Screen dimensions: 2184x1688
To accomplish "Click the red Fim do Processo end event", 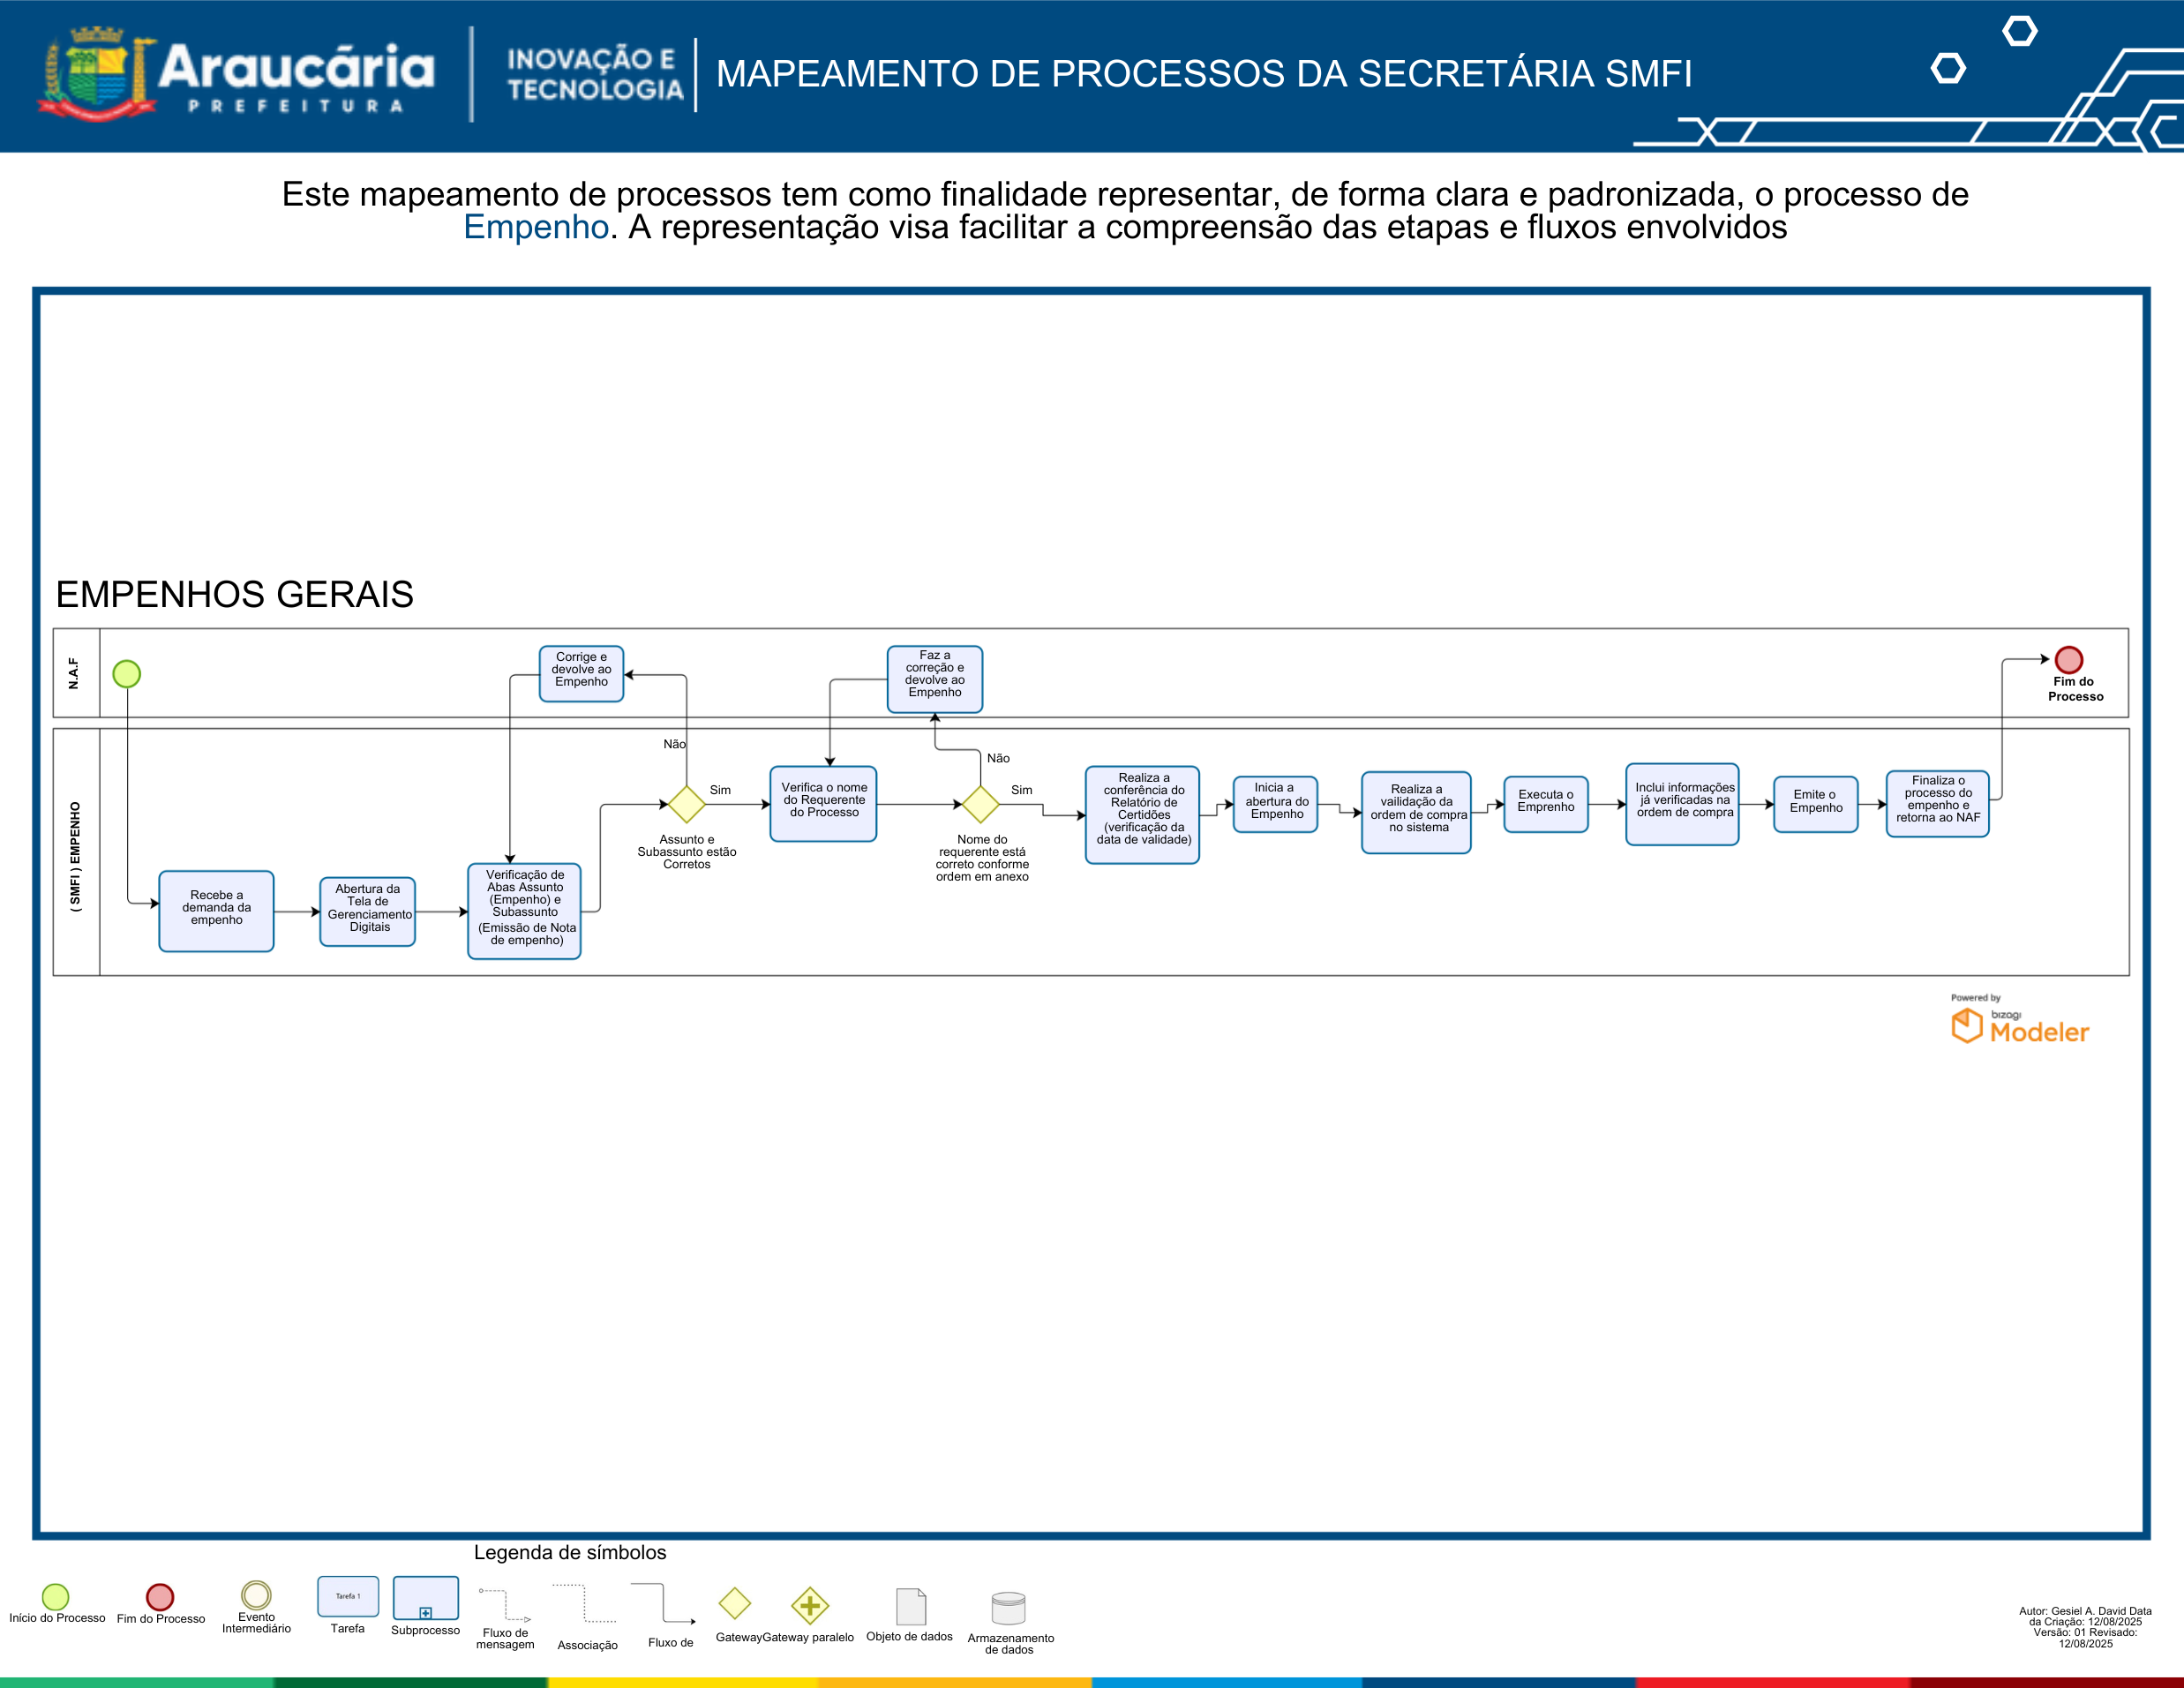I will click(x=2068, y=660).
